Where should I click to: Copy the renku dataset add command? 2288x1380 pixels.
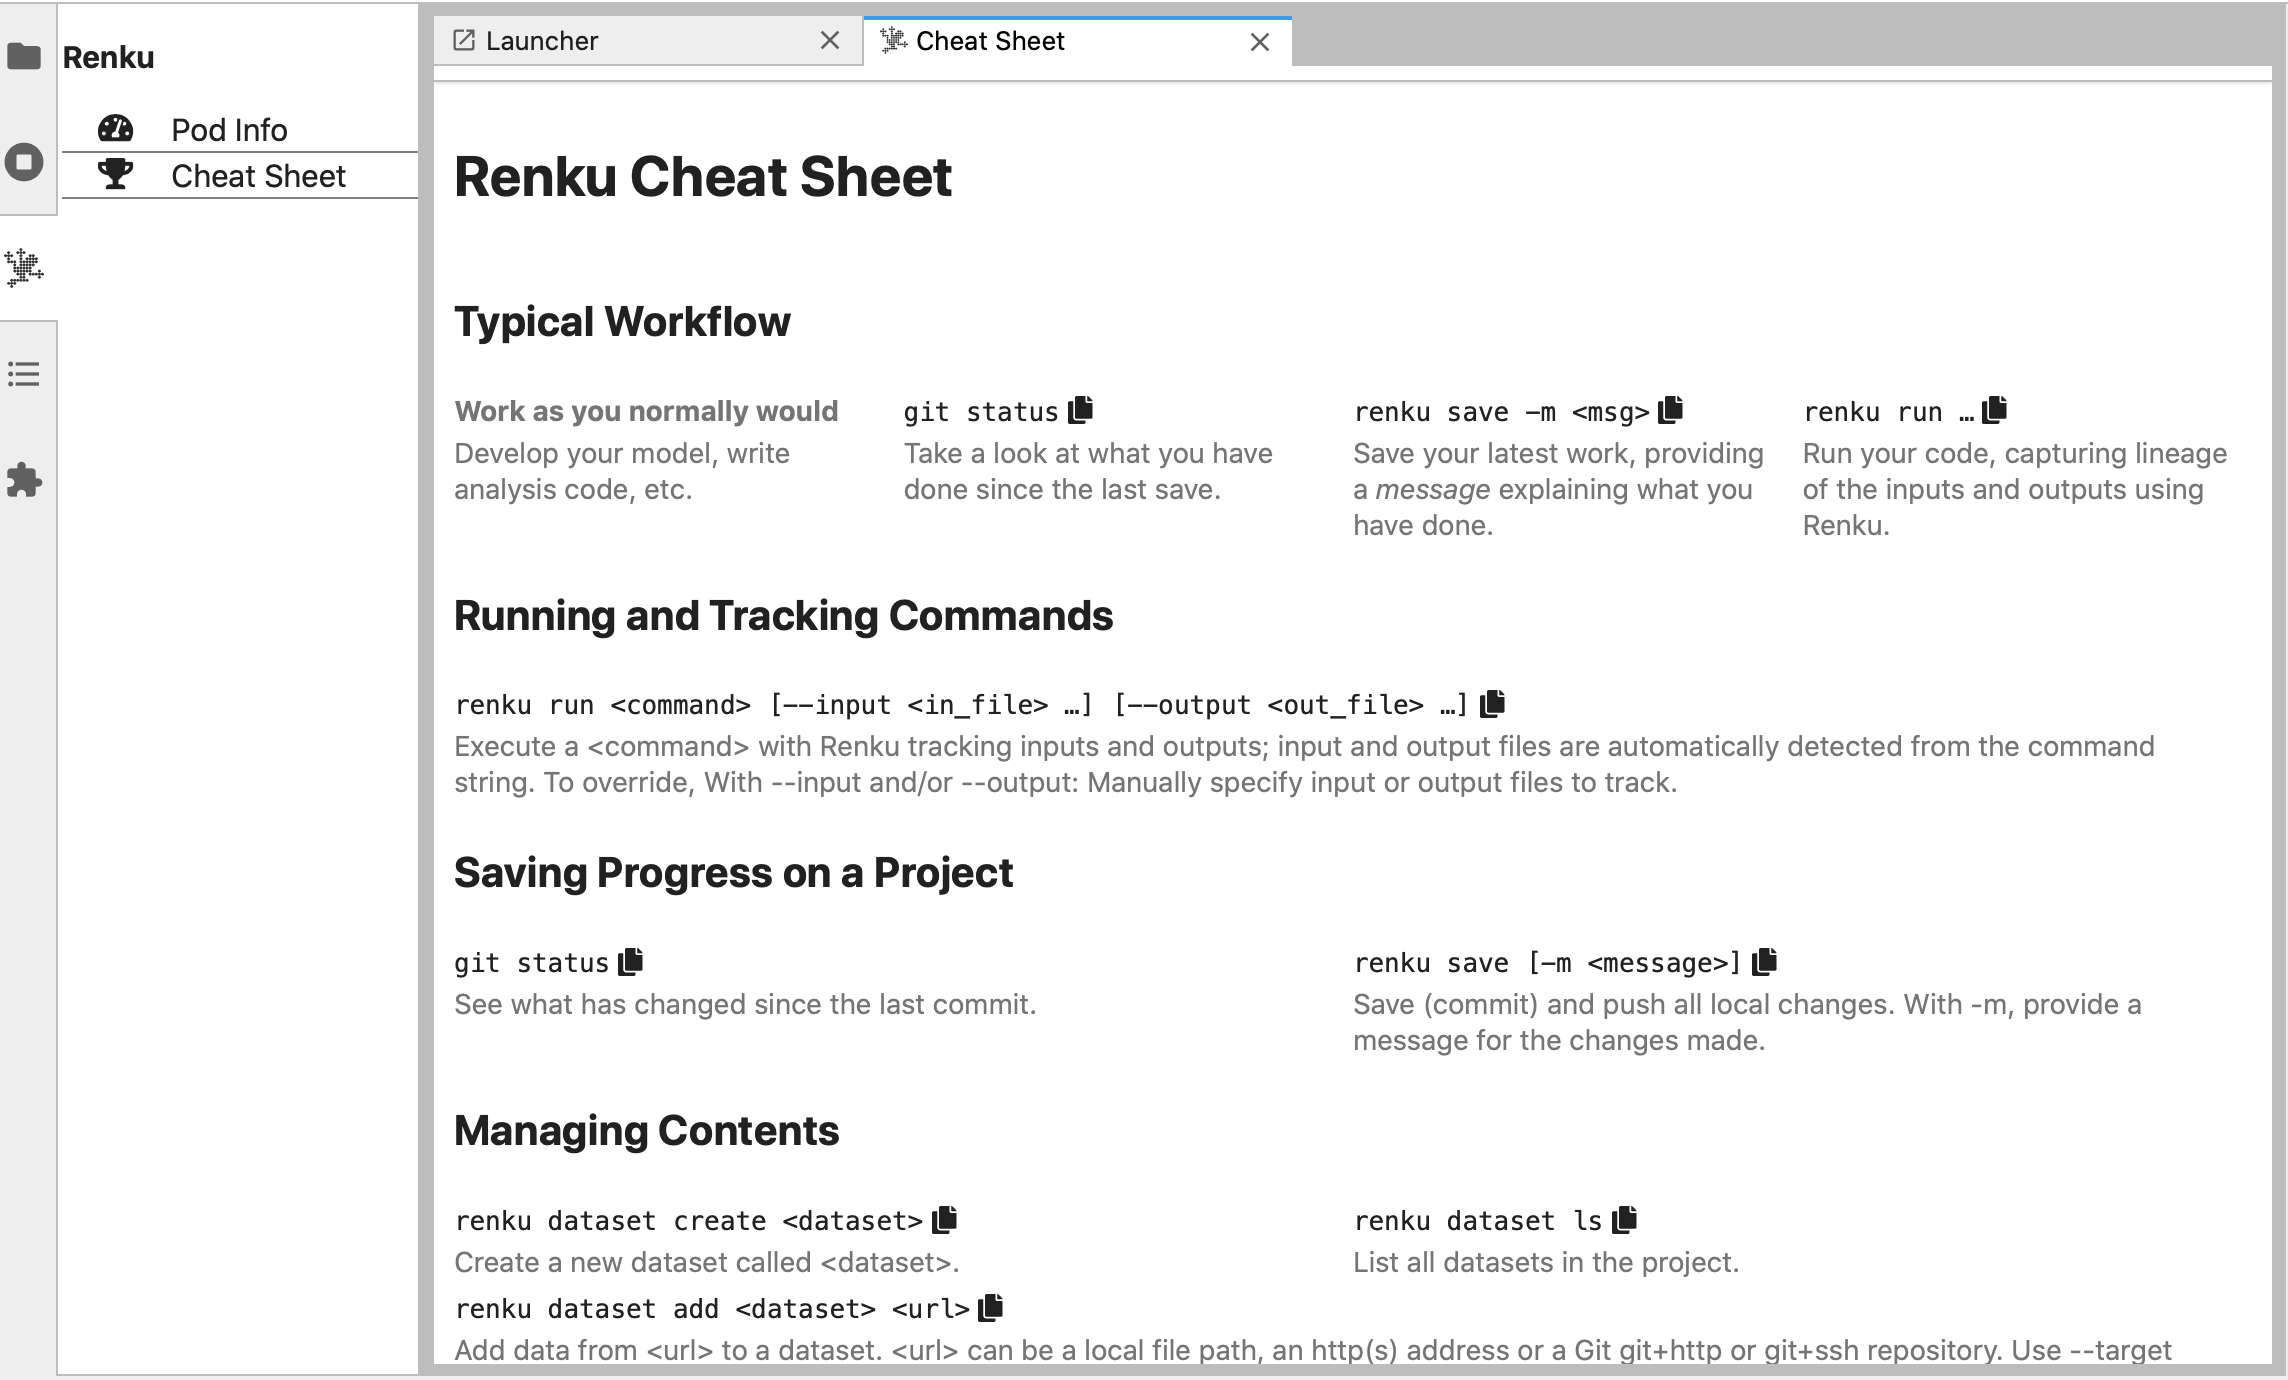coord(991,1306)
